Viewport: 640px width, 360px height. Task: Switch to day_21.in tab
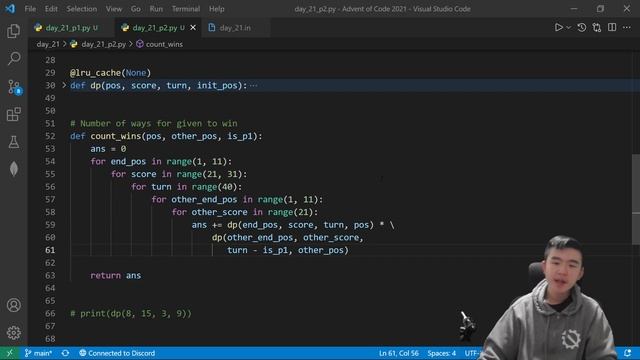coord(235,28)
